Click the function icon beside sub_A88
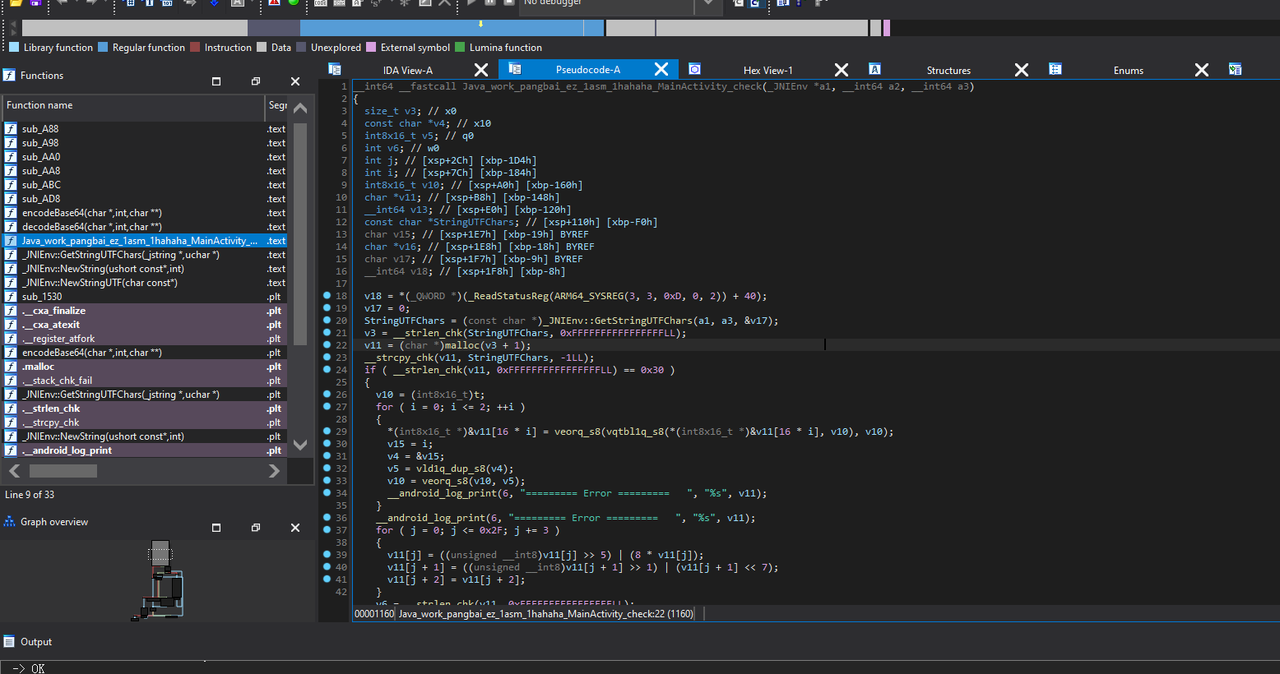 [11, 129]
